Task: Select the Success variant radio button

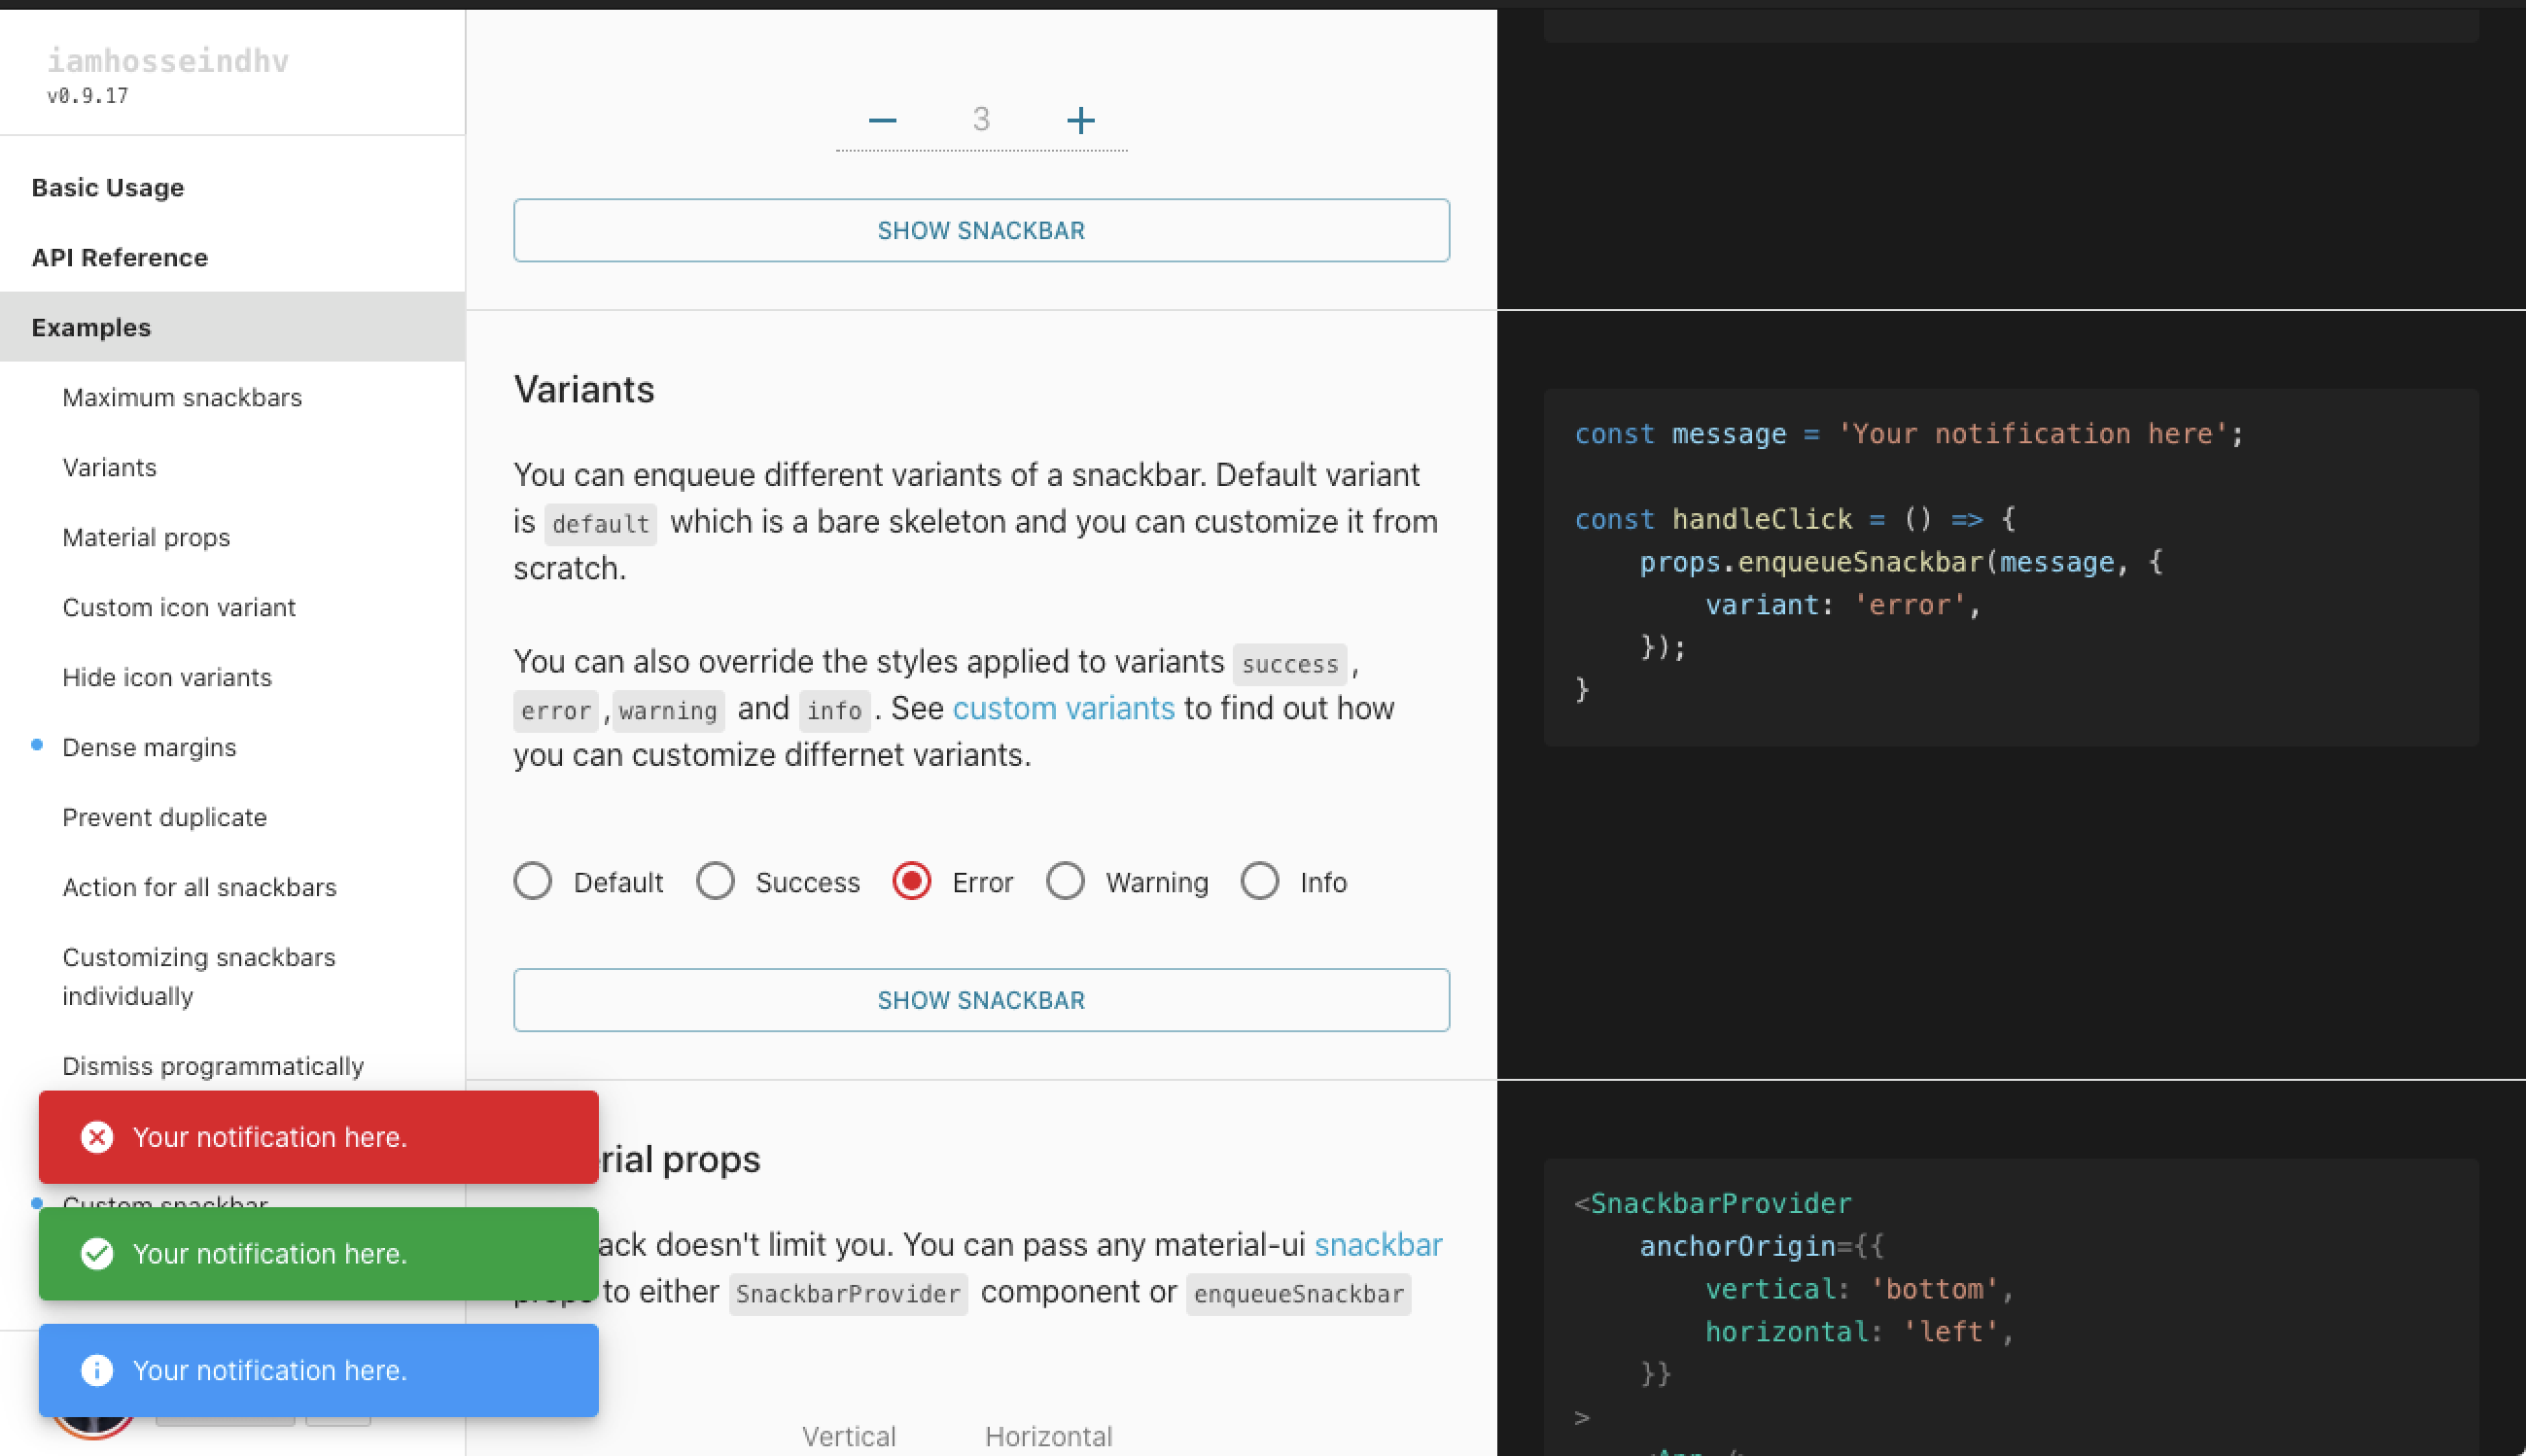Action: click(x=716, y=881)
